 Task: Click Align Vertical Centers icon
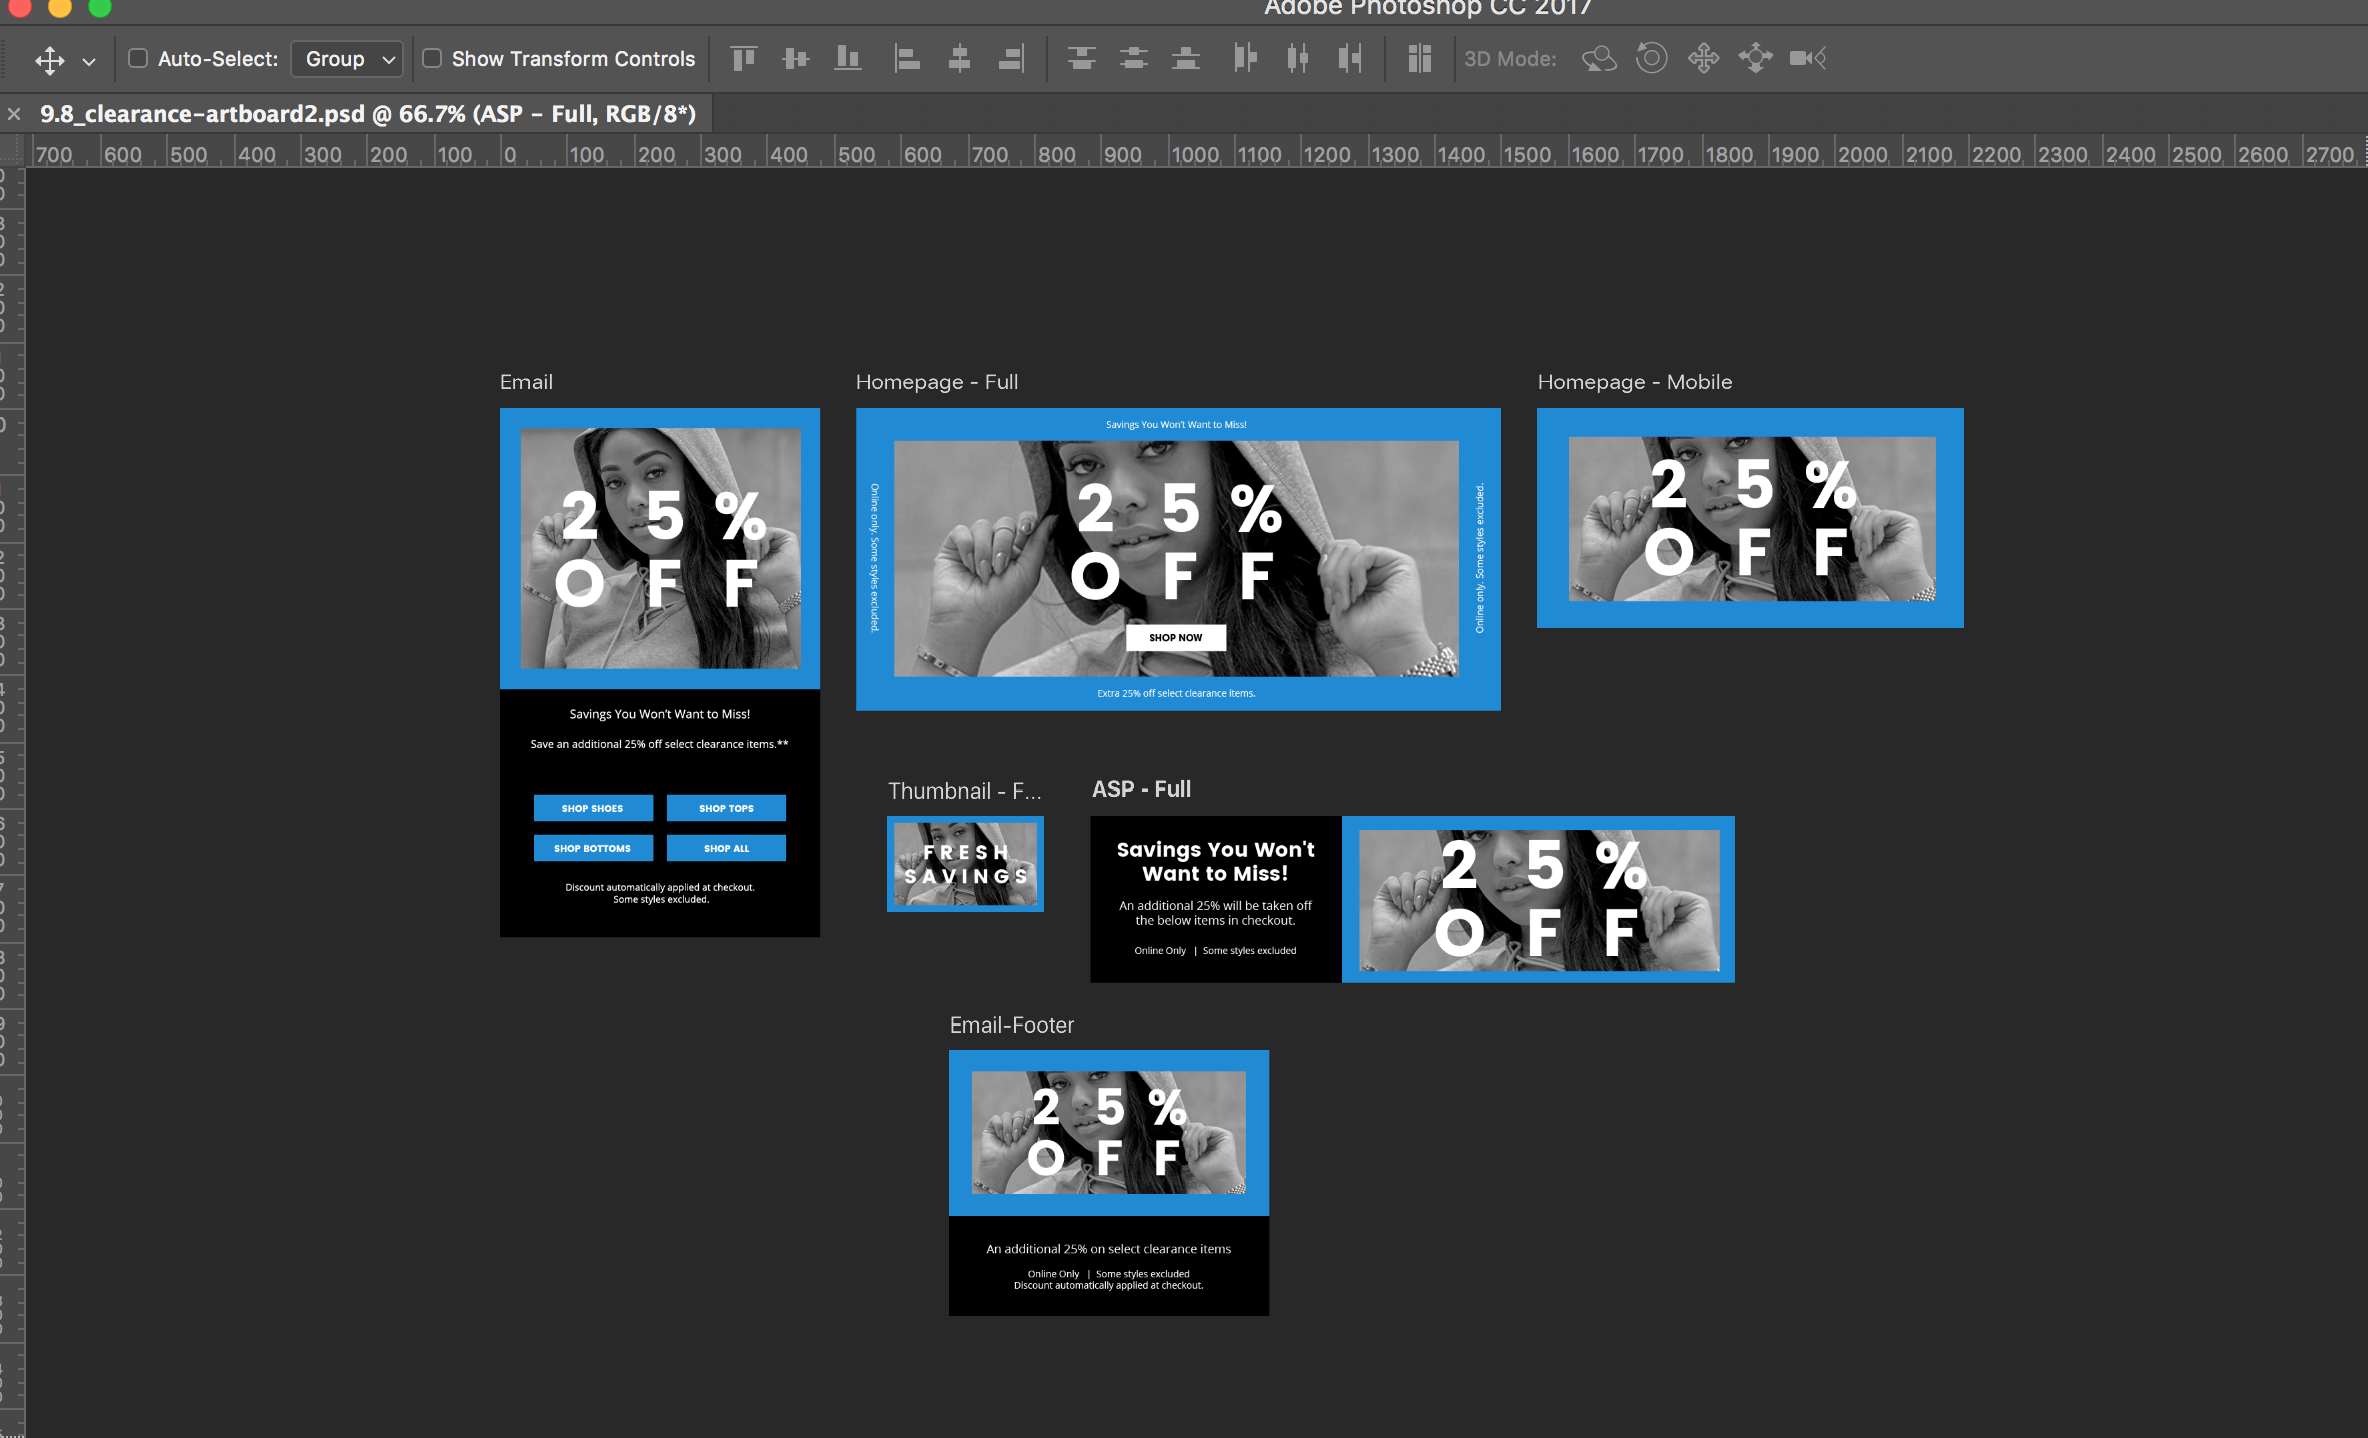tap(795, 59)
